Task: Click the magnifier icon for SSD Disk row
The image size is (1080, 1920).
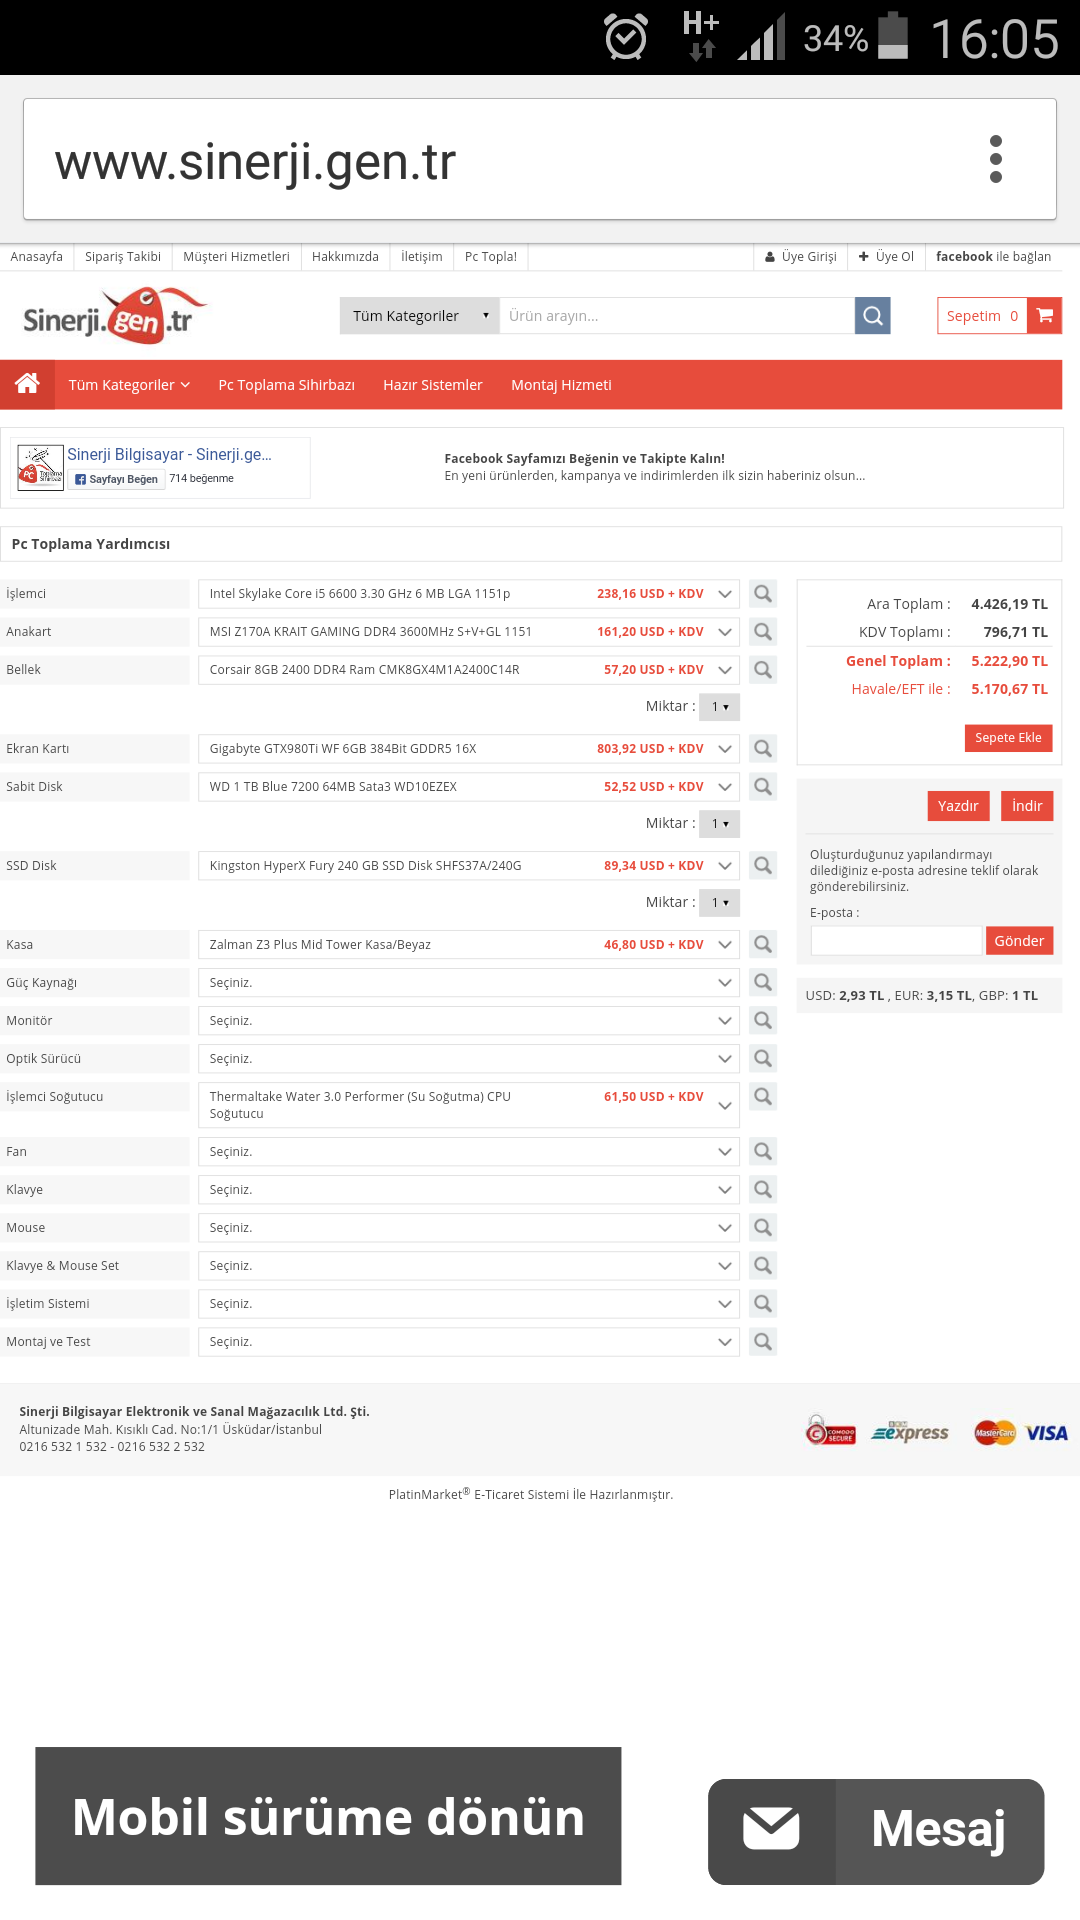Action: coord(763,866)
